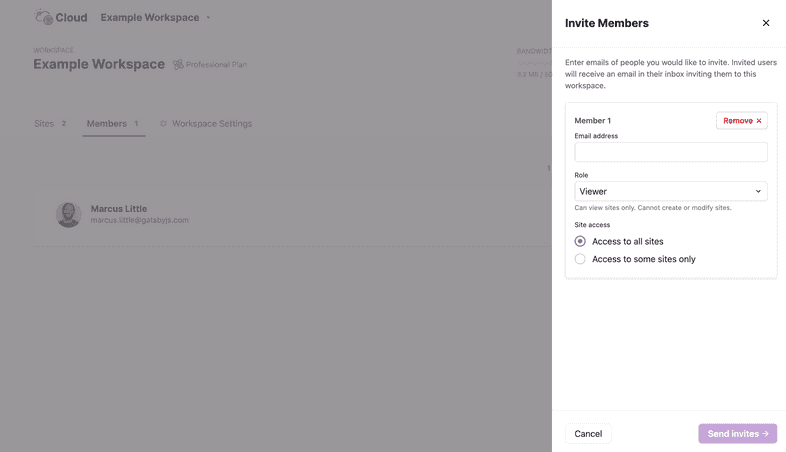Click the Send invites button
Screen dimensions: 786x452
click(737, 434)
